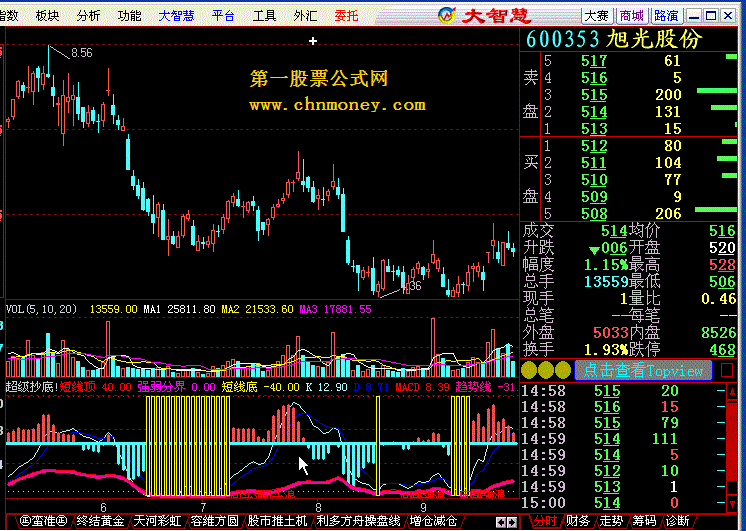Click the MA3 17881.55 volume label
The width and height of the screenshot is (746, 531).
[335, 309]
